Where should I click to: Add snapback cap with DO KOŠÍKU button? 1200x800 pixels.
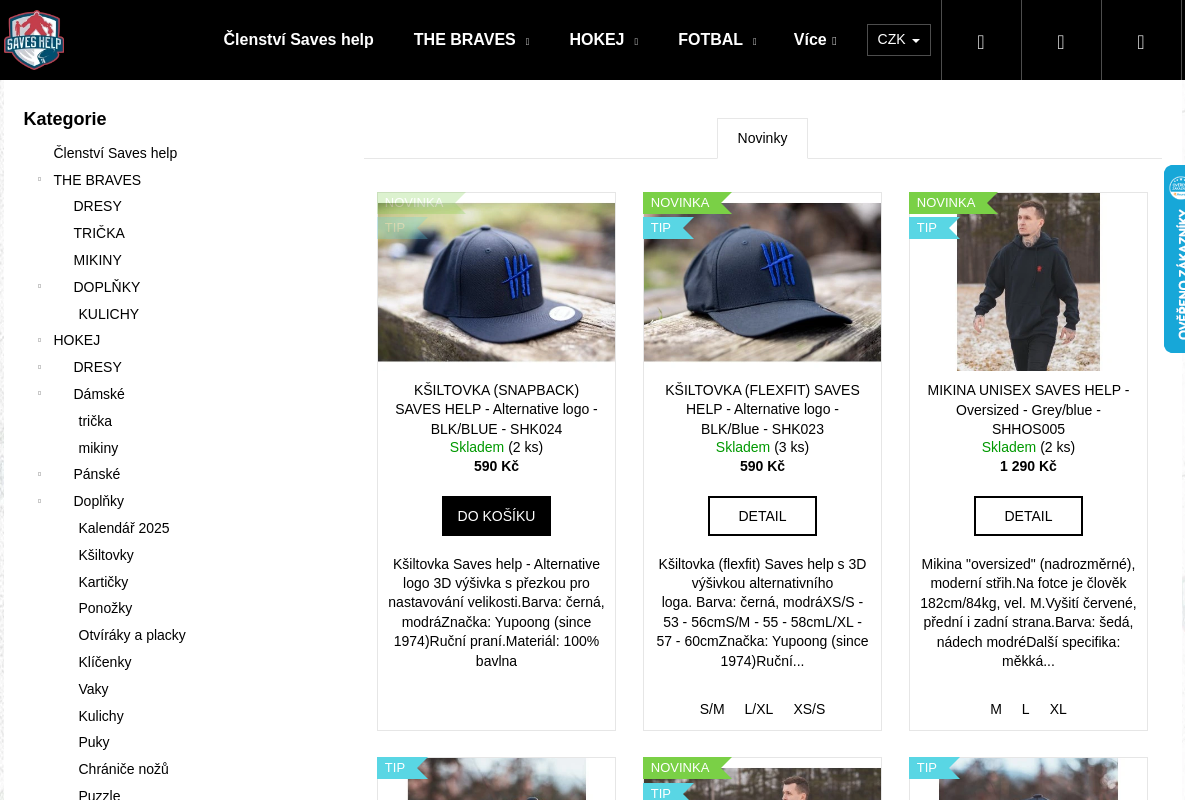tap(496, 516)
